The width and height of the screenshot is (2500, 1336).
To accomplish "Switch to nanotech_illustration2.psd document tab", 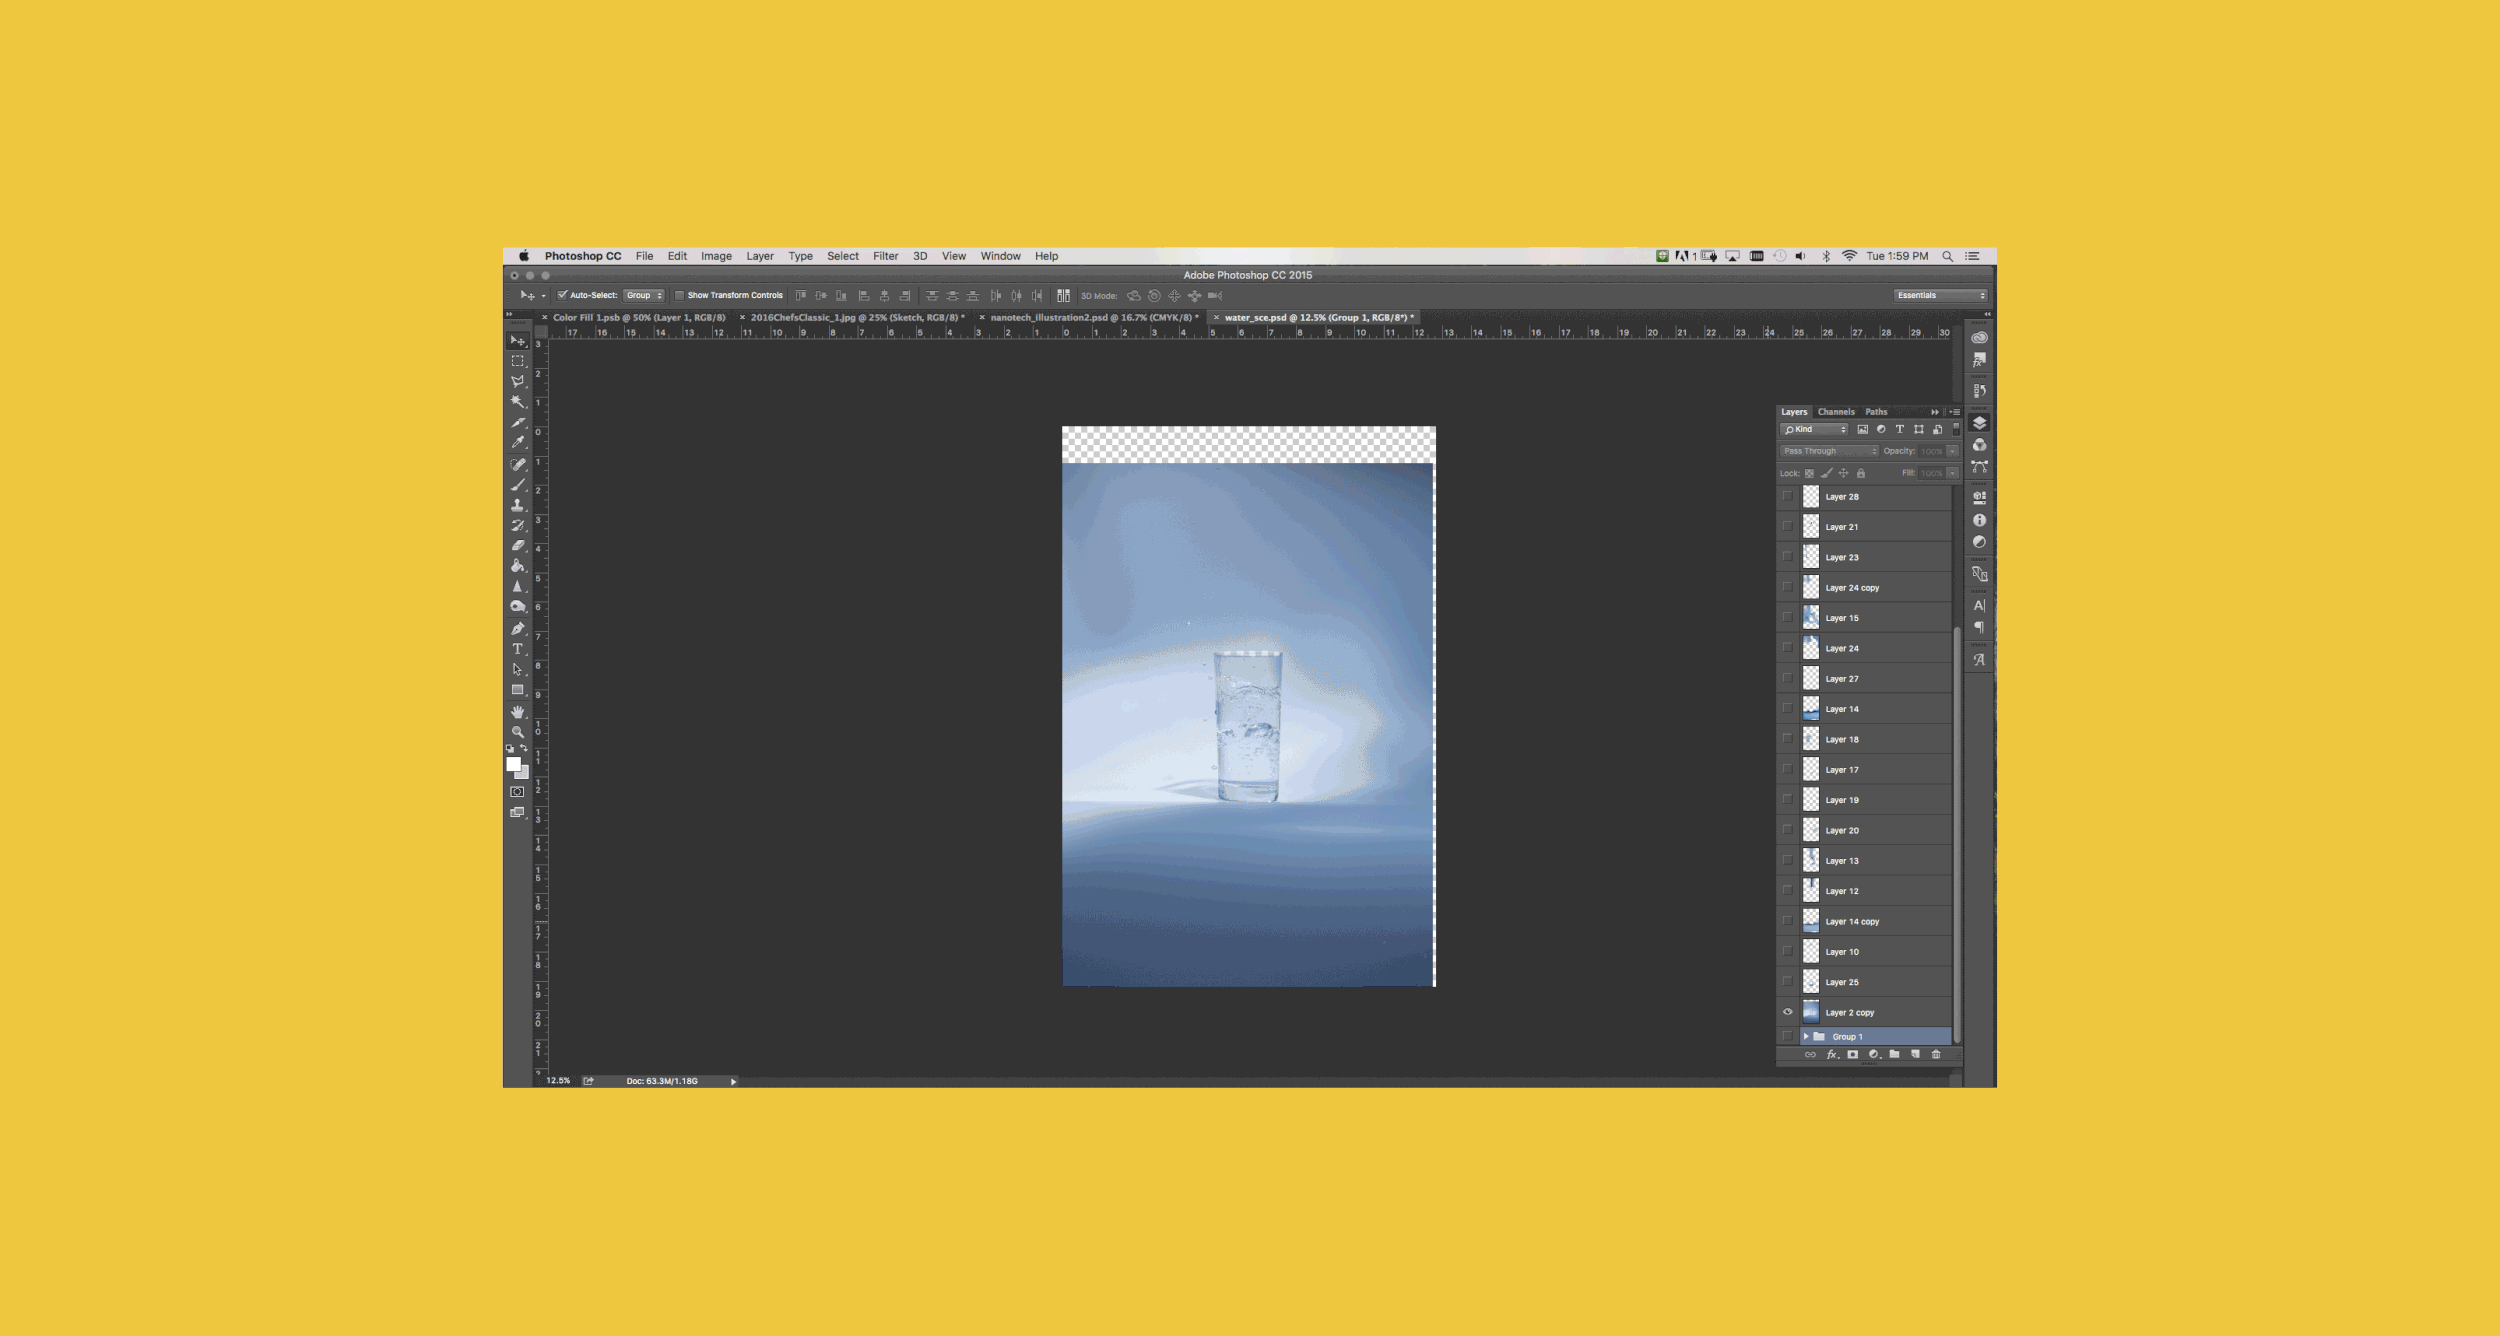I will (x=1094, y=317).
